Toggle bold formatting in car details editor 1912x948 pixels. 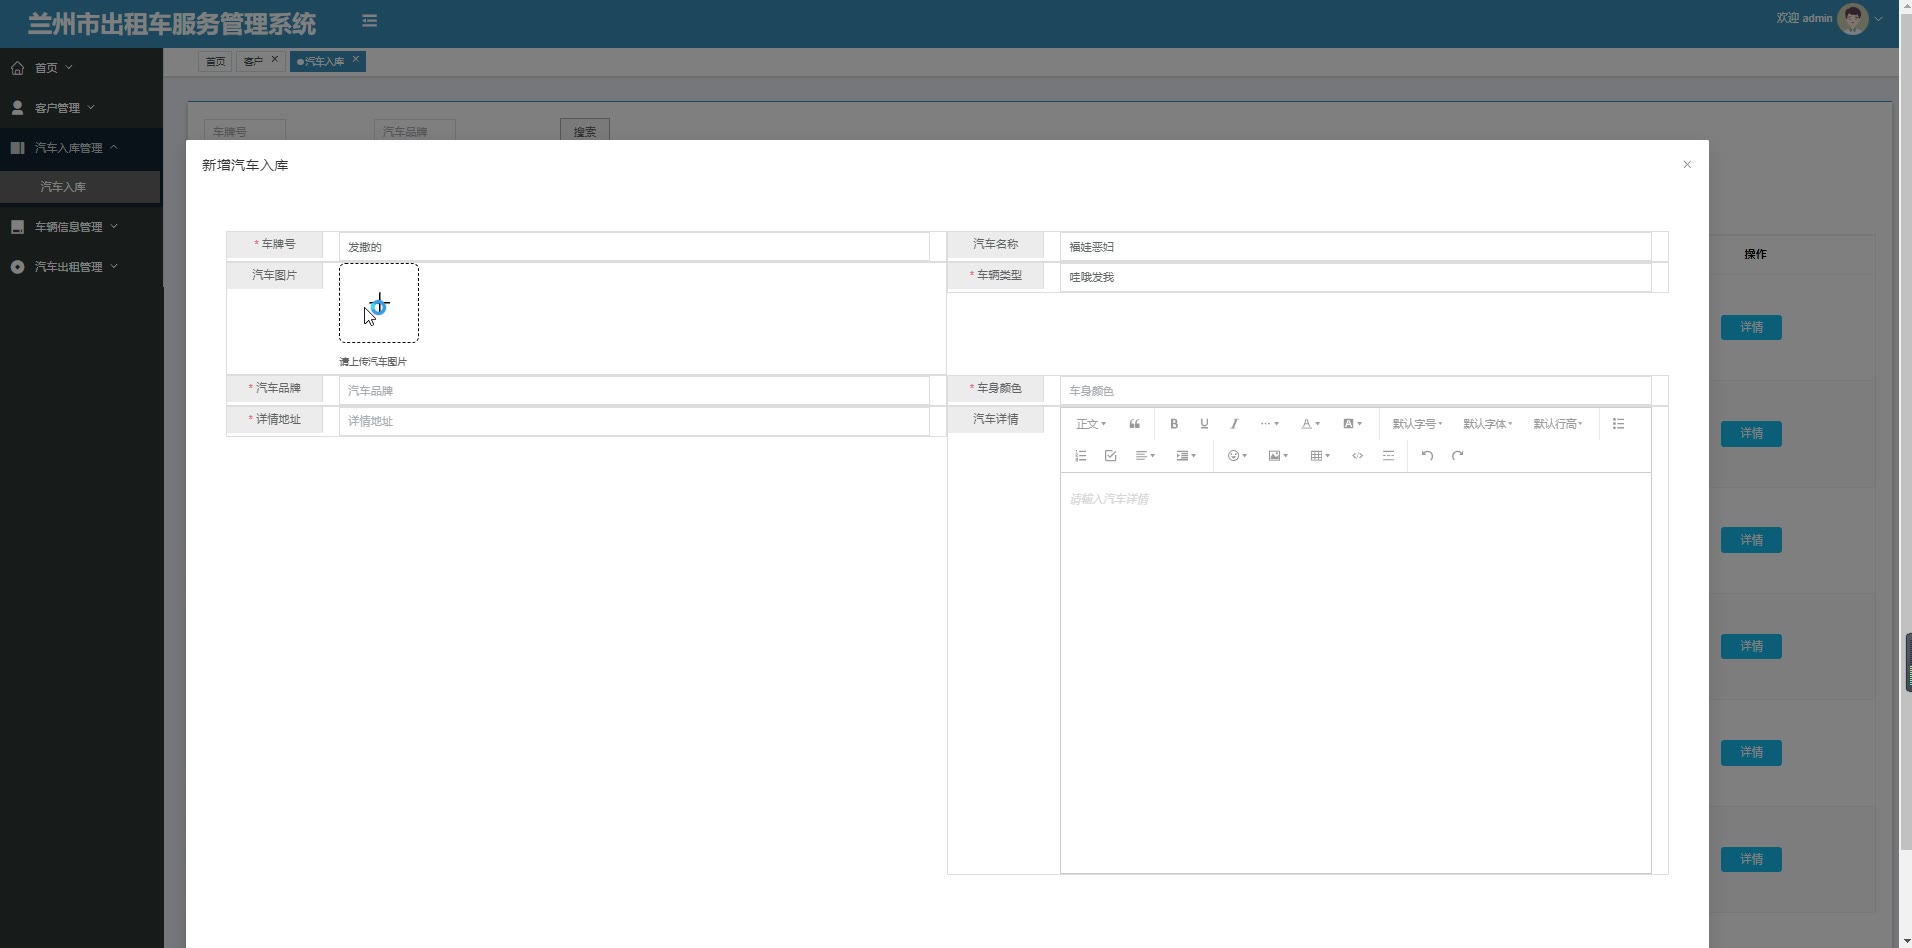coord(1174,424)
